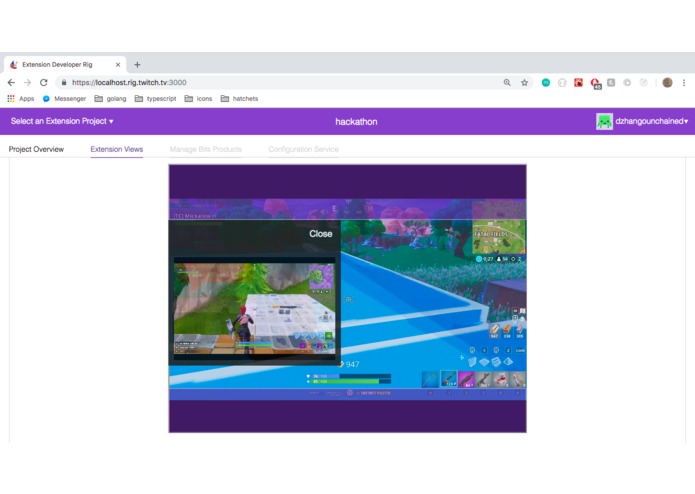Open the Chrome profile avatar
The image size is (695, 494).
click(667, 82)
